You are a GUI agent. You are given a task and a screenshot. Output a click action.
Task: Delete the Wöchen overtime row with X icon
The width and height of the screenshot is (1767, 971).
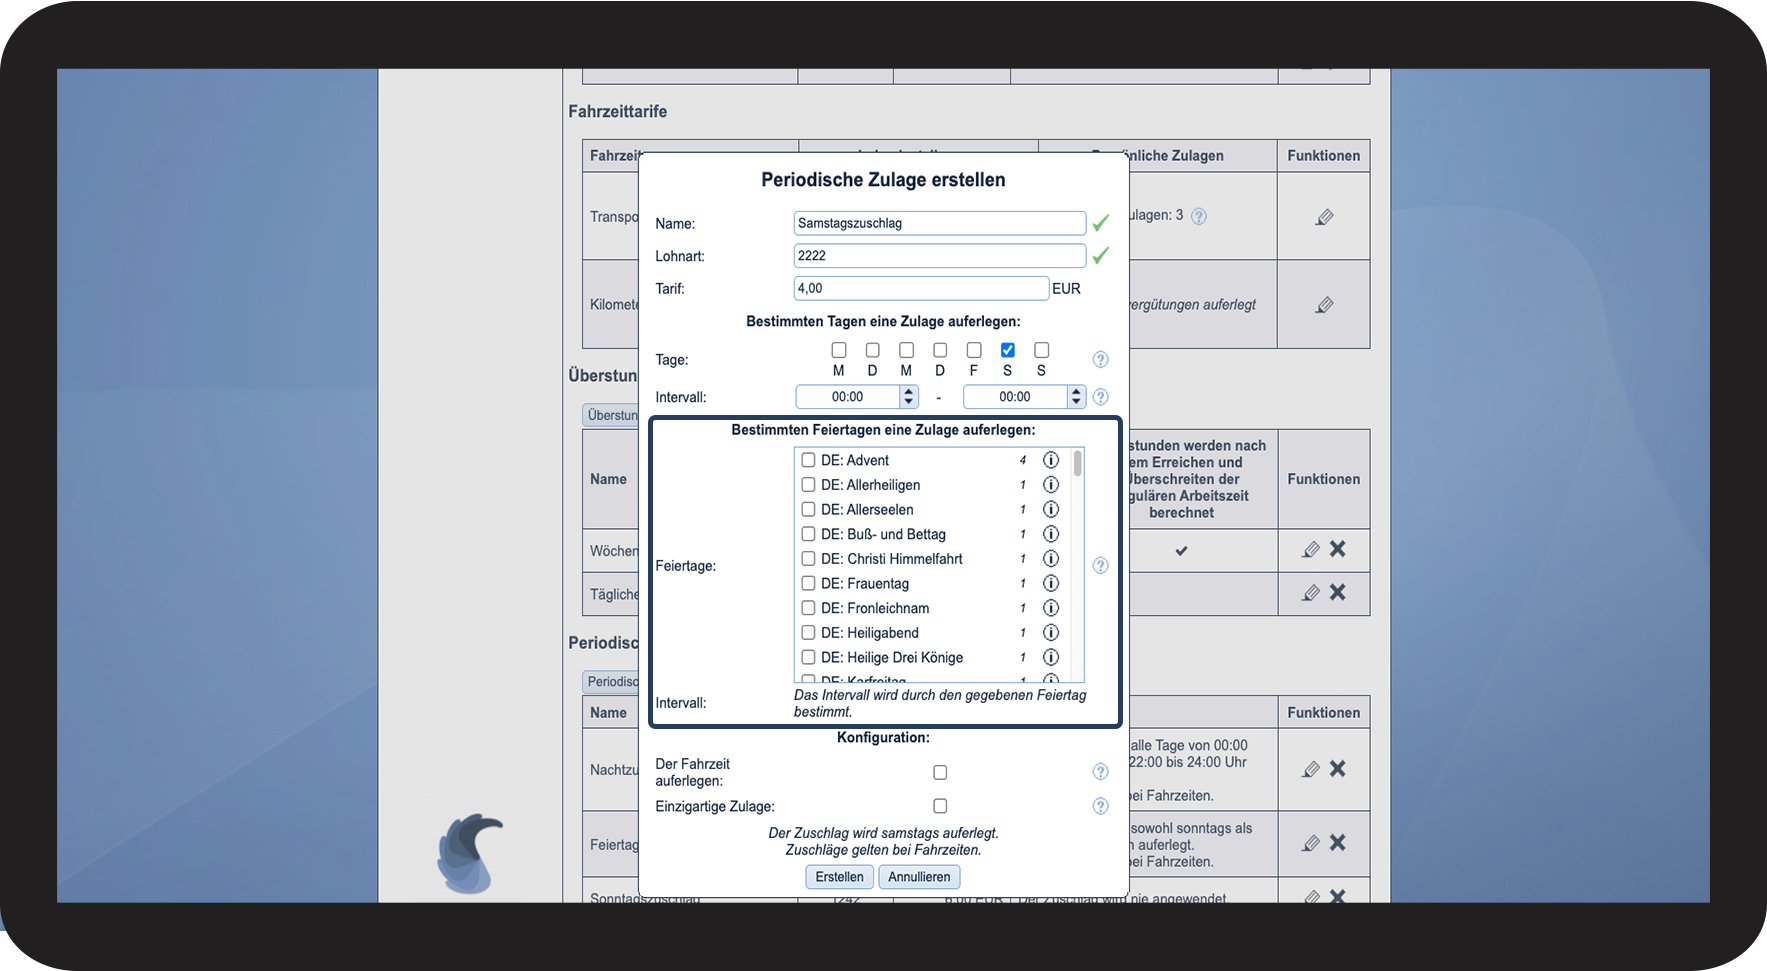pos(1338,549)
